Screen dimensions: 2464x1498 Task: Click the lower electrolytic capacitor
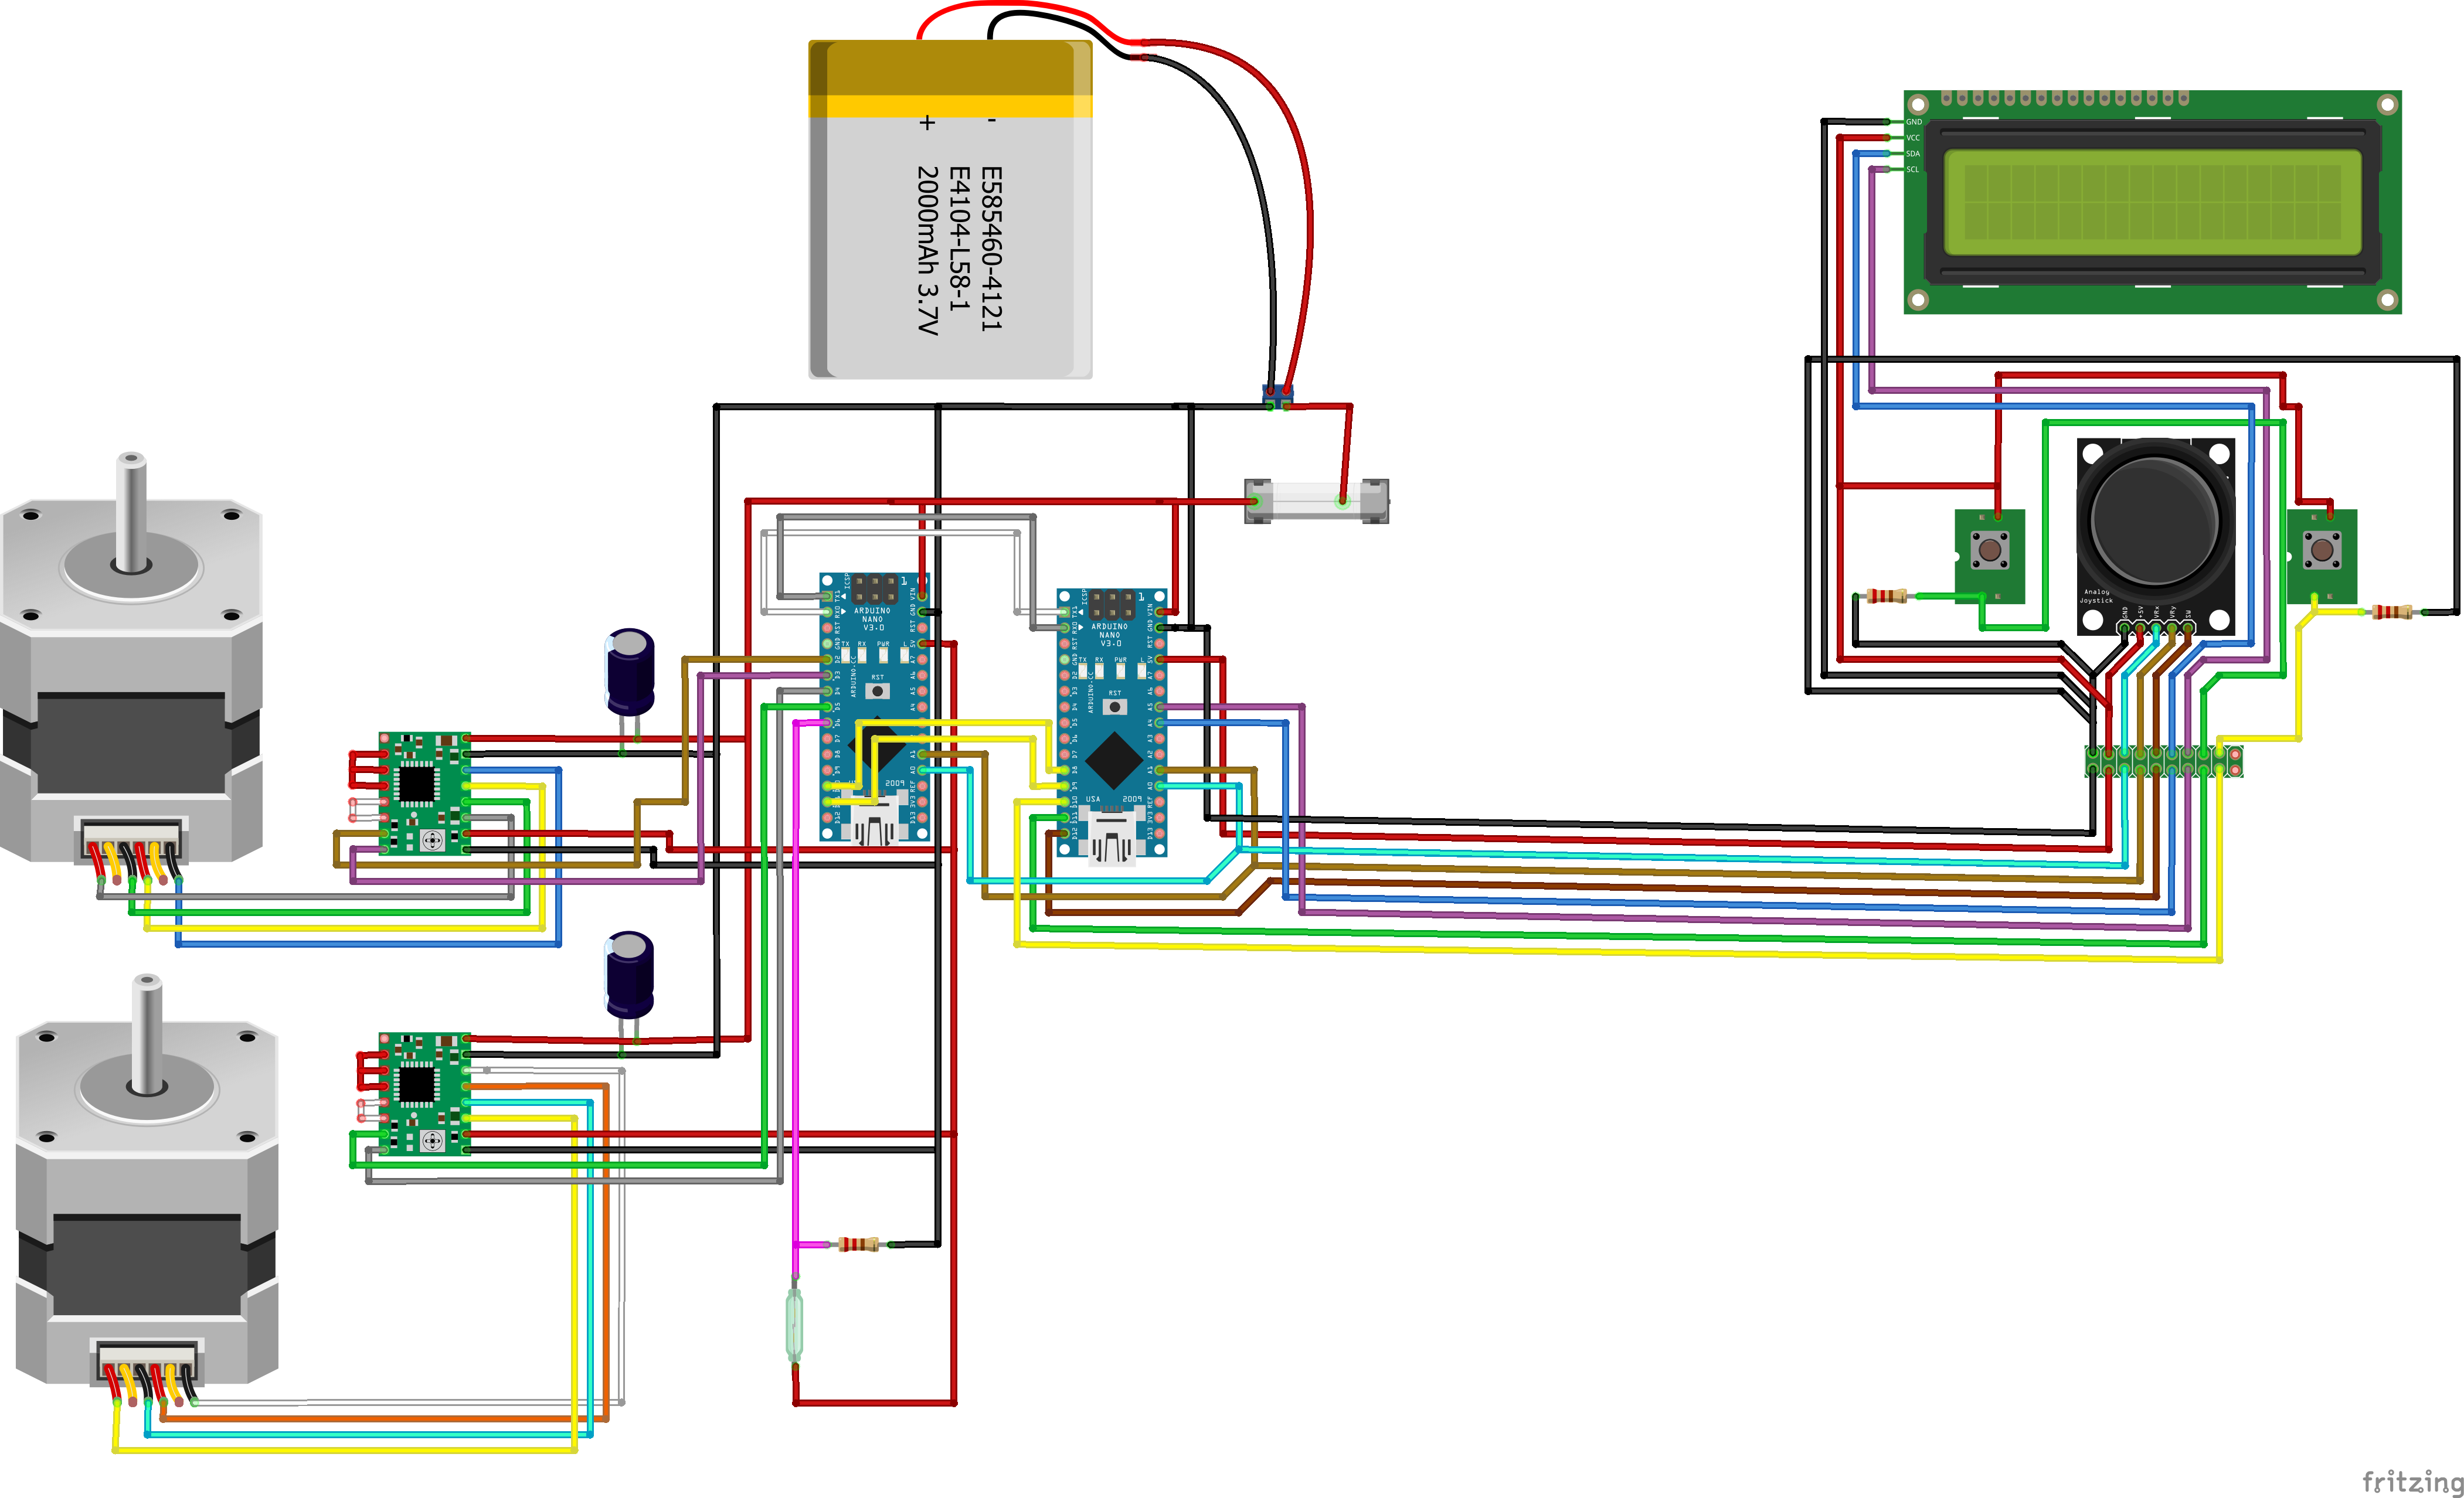click(x=630, y=976)
